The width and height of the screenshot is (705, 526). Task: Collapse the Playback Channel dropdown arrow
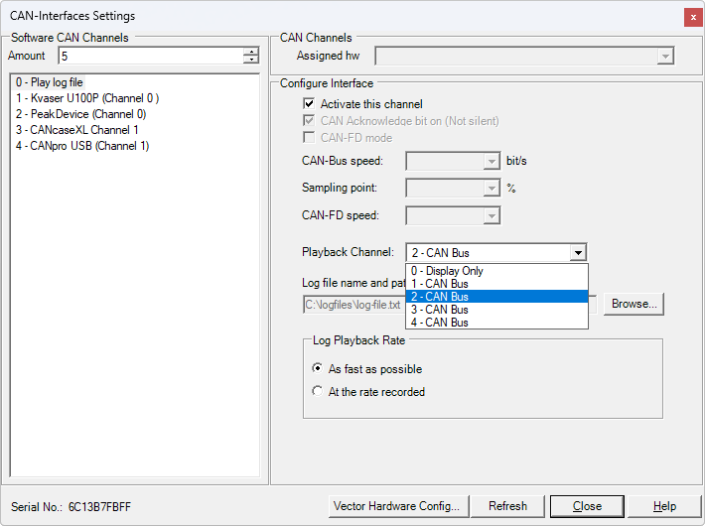[577, 253]
